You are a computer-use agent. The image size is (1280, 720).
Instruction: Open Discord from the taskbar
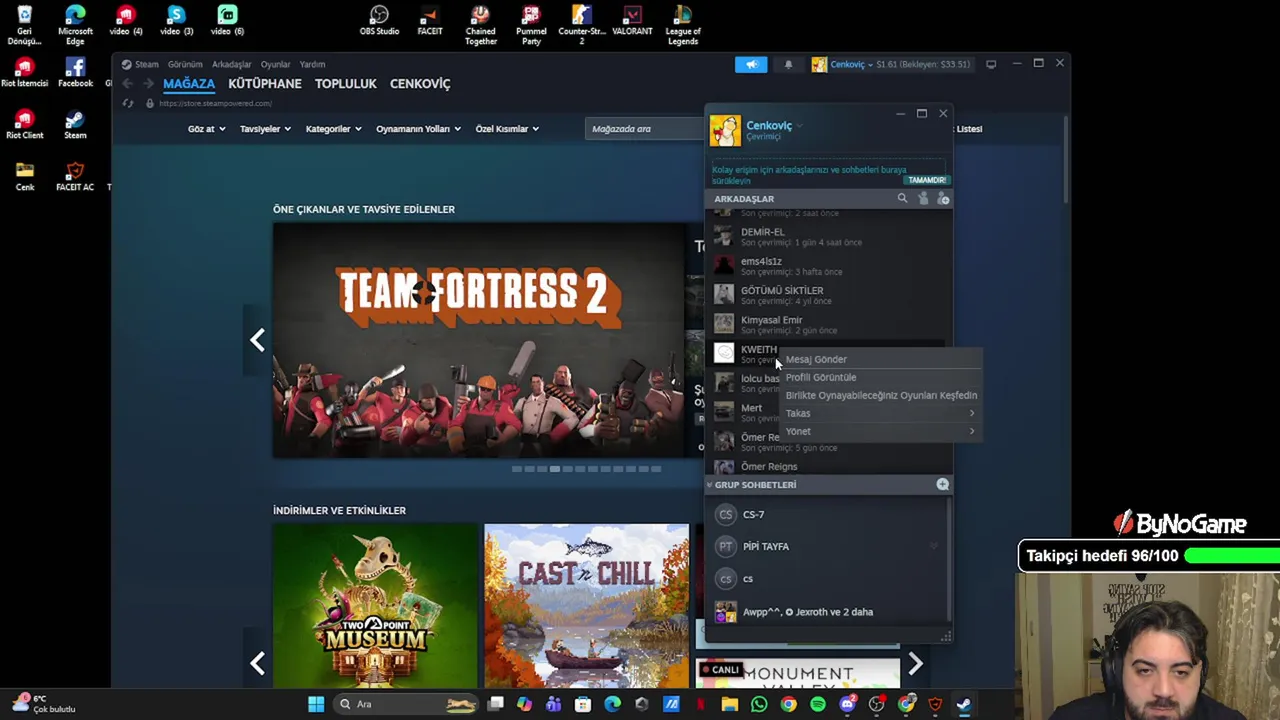tap(847, 704)
